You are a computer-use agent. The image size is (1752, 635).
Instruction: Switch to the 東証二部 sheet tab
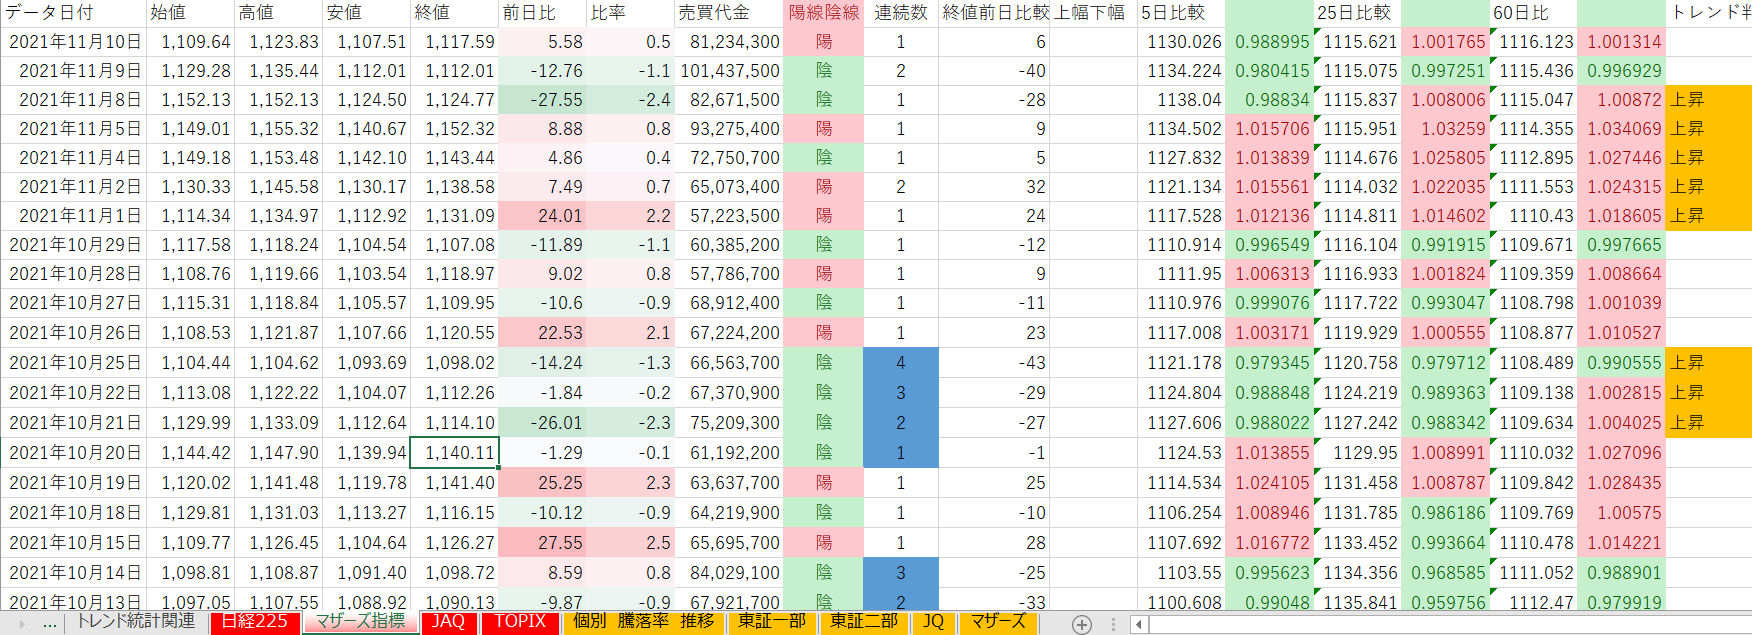pyautogui.click(x=864, y=622)
